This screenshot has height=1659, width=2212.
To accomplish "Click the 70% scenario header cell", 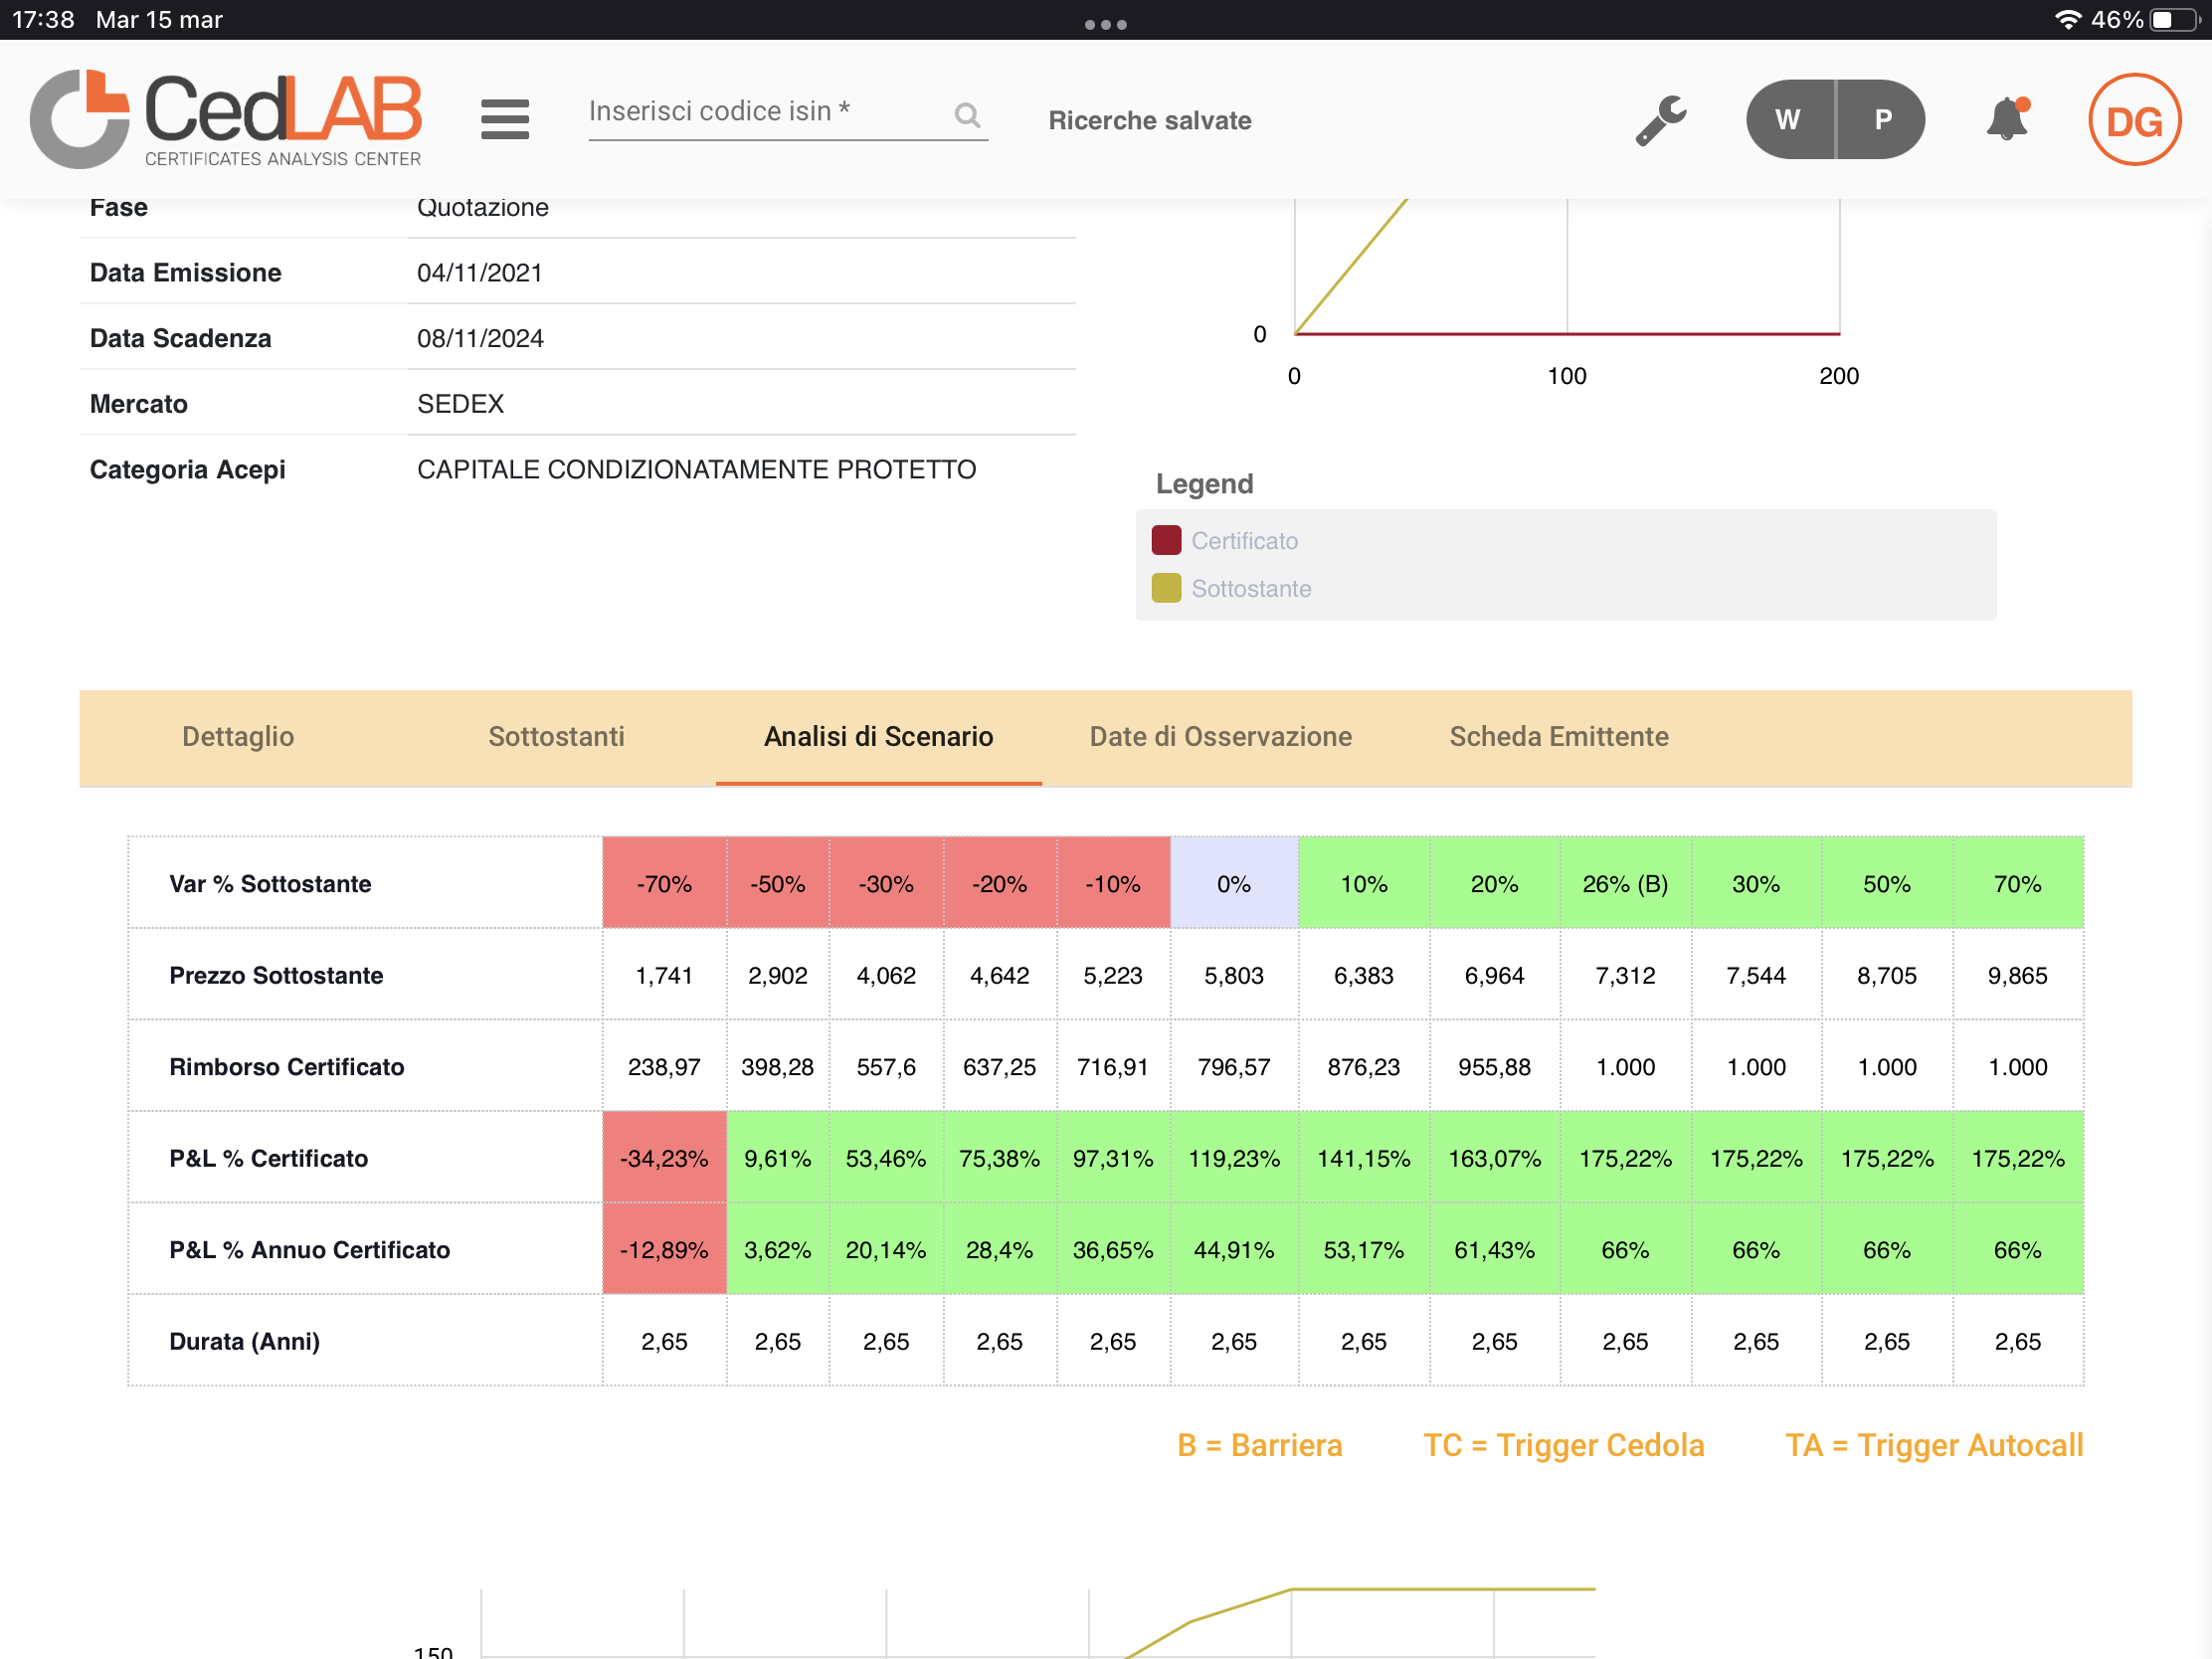I will [x=2017, y=884].
